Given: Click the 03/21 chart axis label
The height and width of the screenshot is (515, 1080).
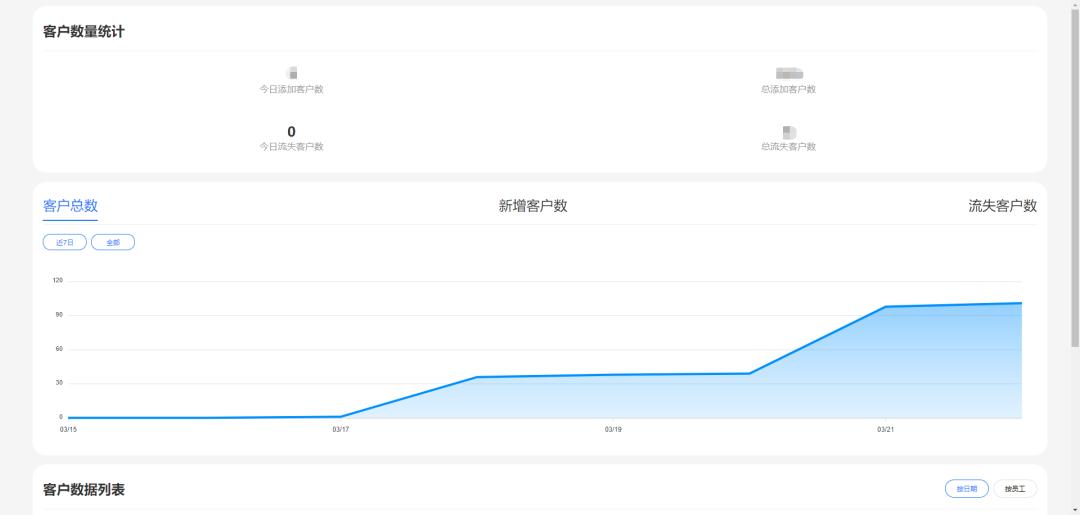Looking at the screenshot, I should [x=885, y=430].
